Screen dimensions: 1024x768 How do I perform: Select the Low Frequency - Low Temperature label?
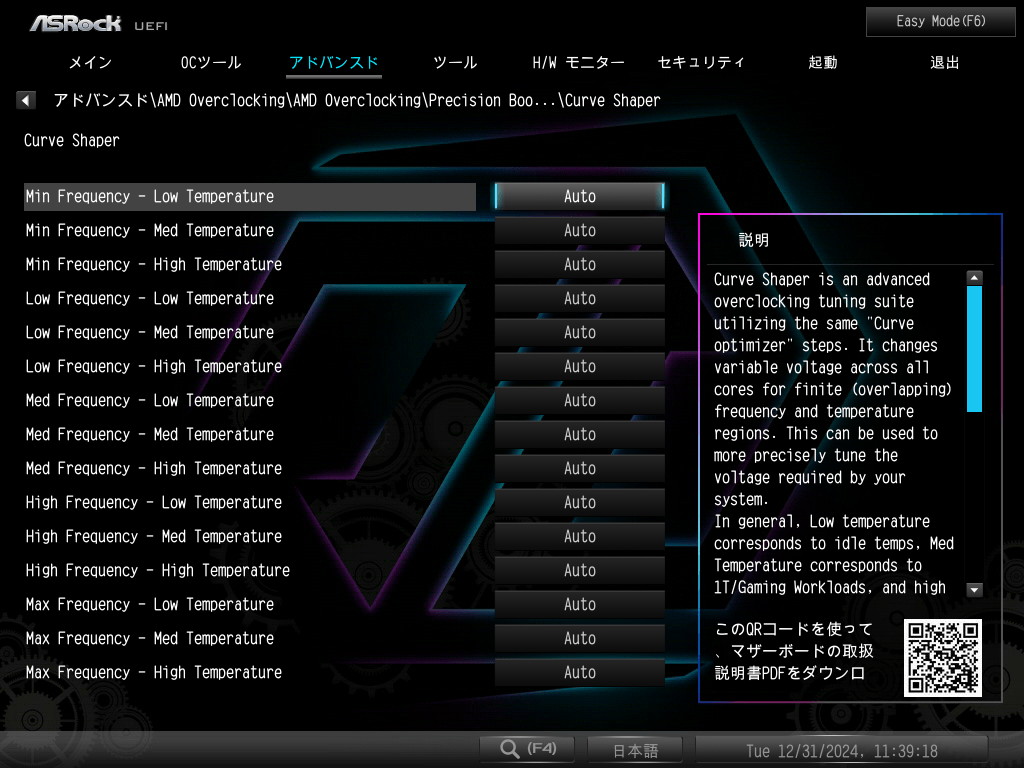tap(150, 298)
